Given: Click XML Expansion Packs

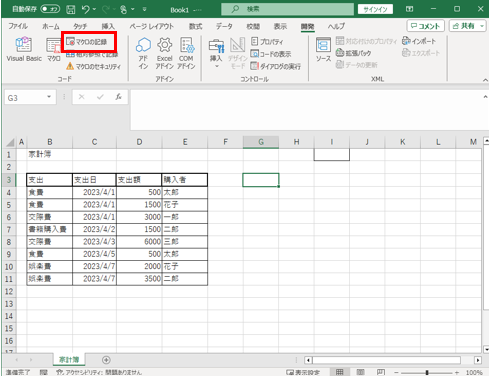Looking at the screenshot, I should tap(353, 53).
